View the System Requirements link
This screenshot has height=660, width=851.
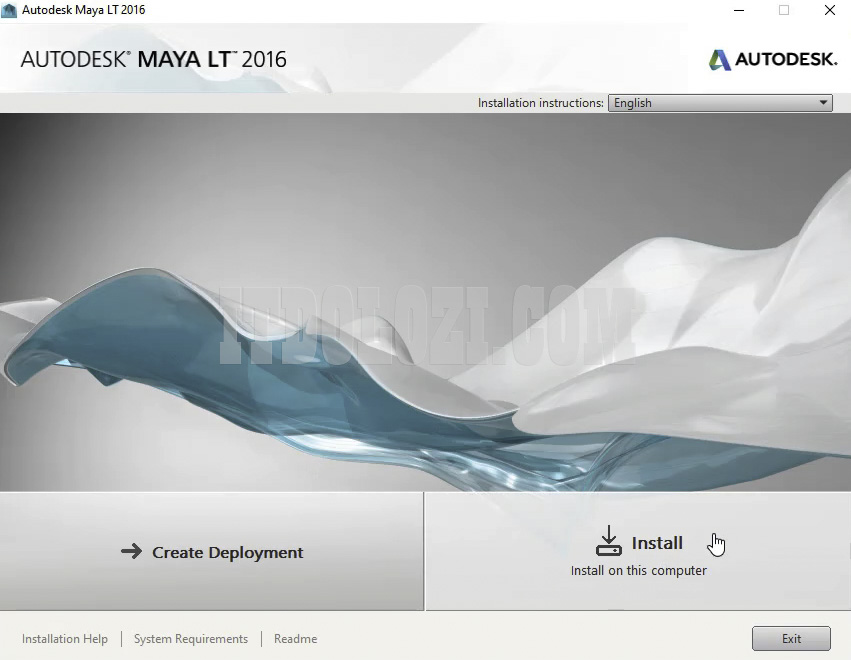tap(191, 639)
